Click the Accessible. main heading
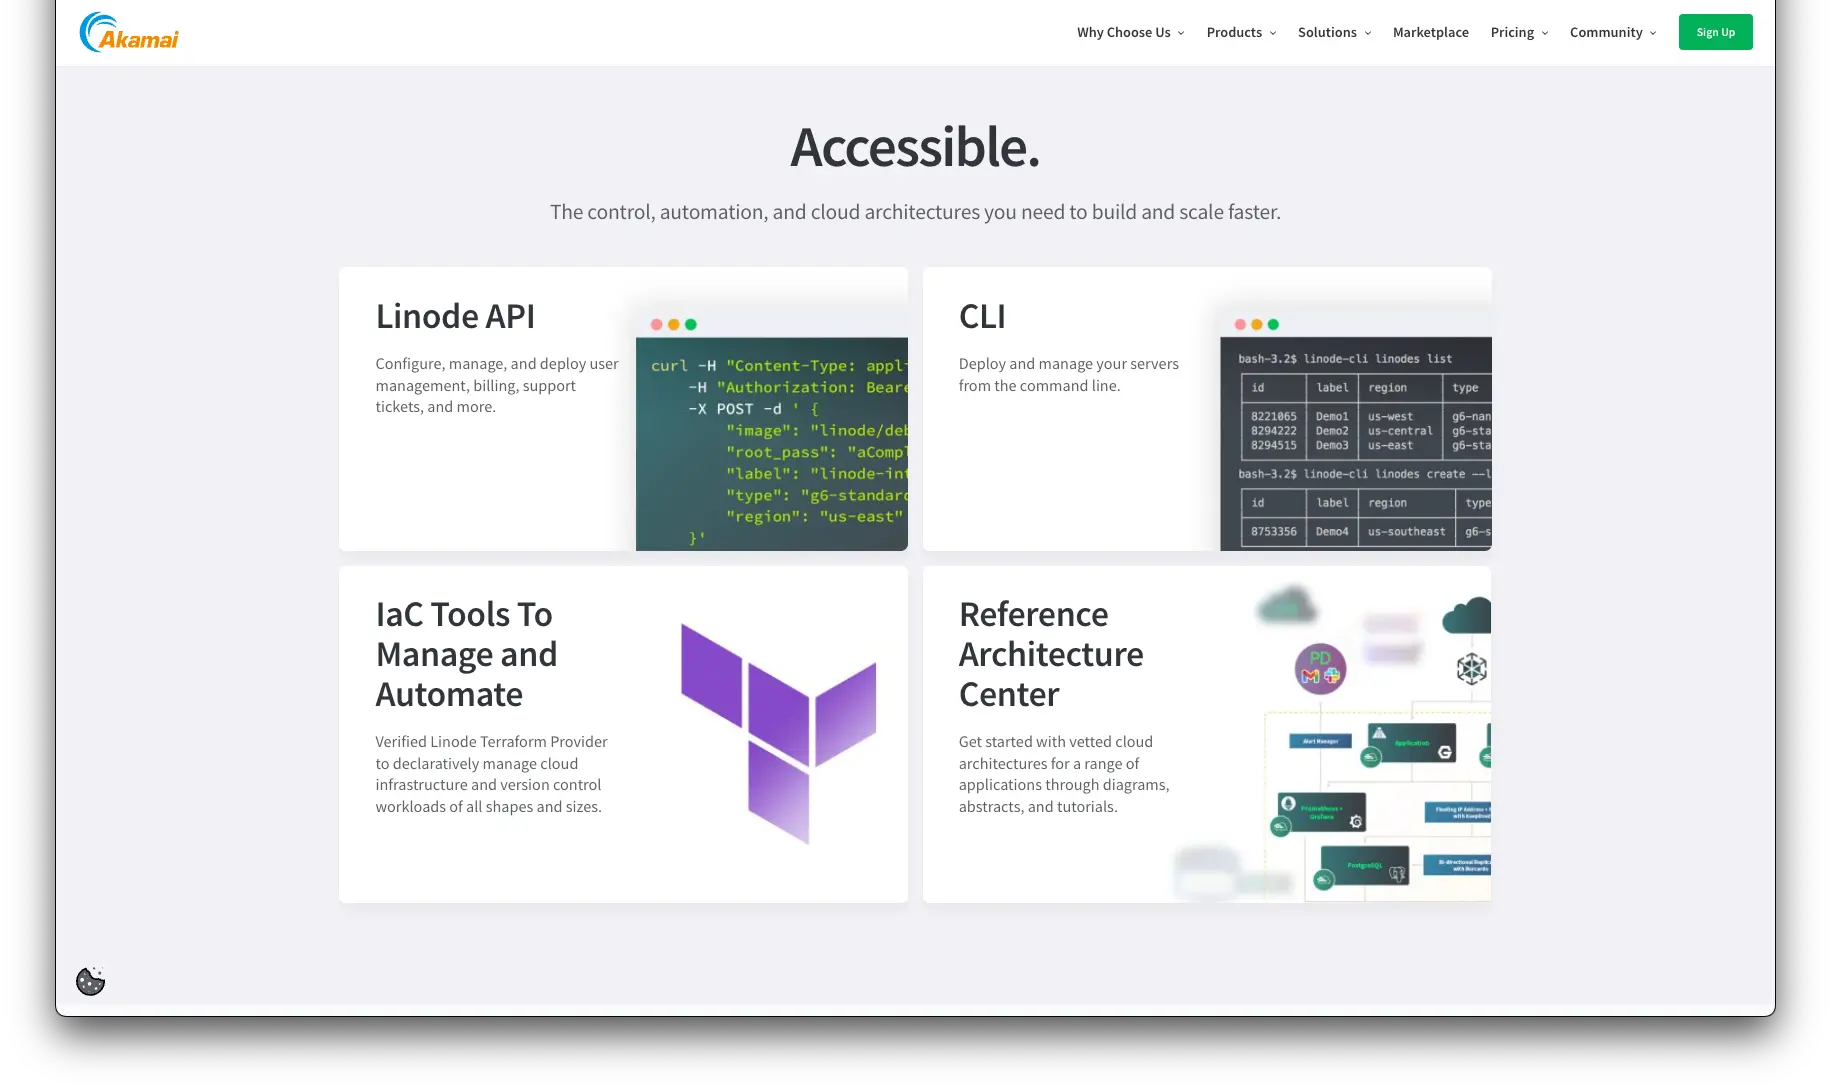The image size is (1831, 1090). [915, 147]
